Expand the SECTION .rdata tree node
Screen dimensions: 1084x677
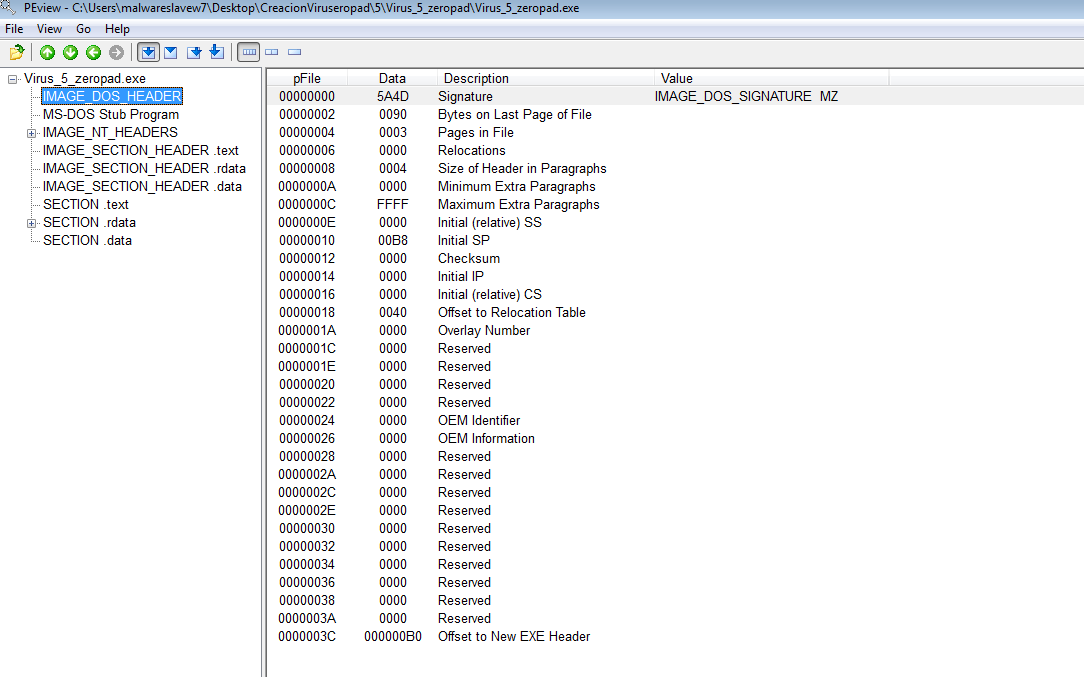pos(31,222)
